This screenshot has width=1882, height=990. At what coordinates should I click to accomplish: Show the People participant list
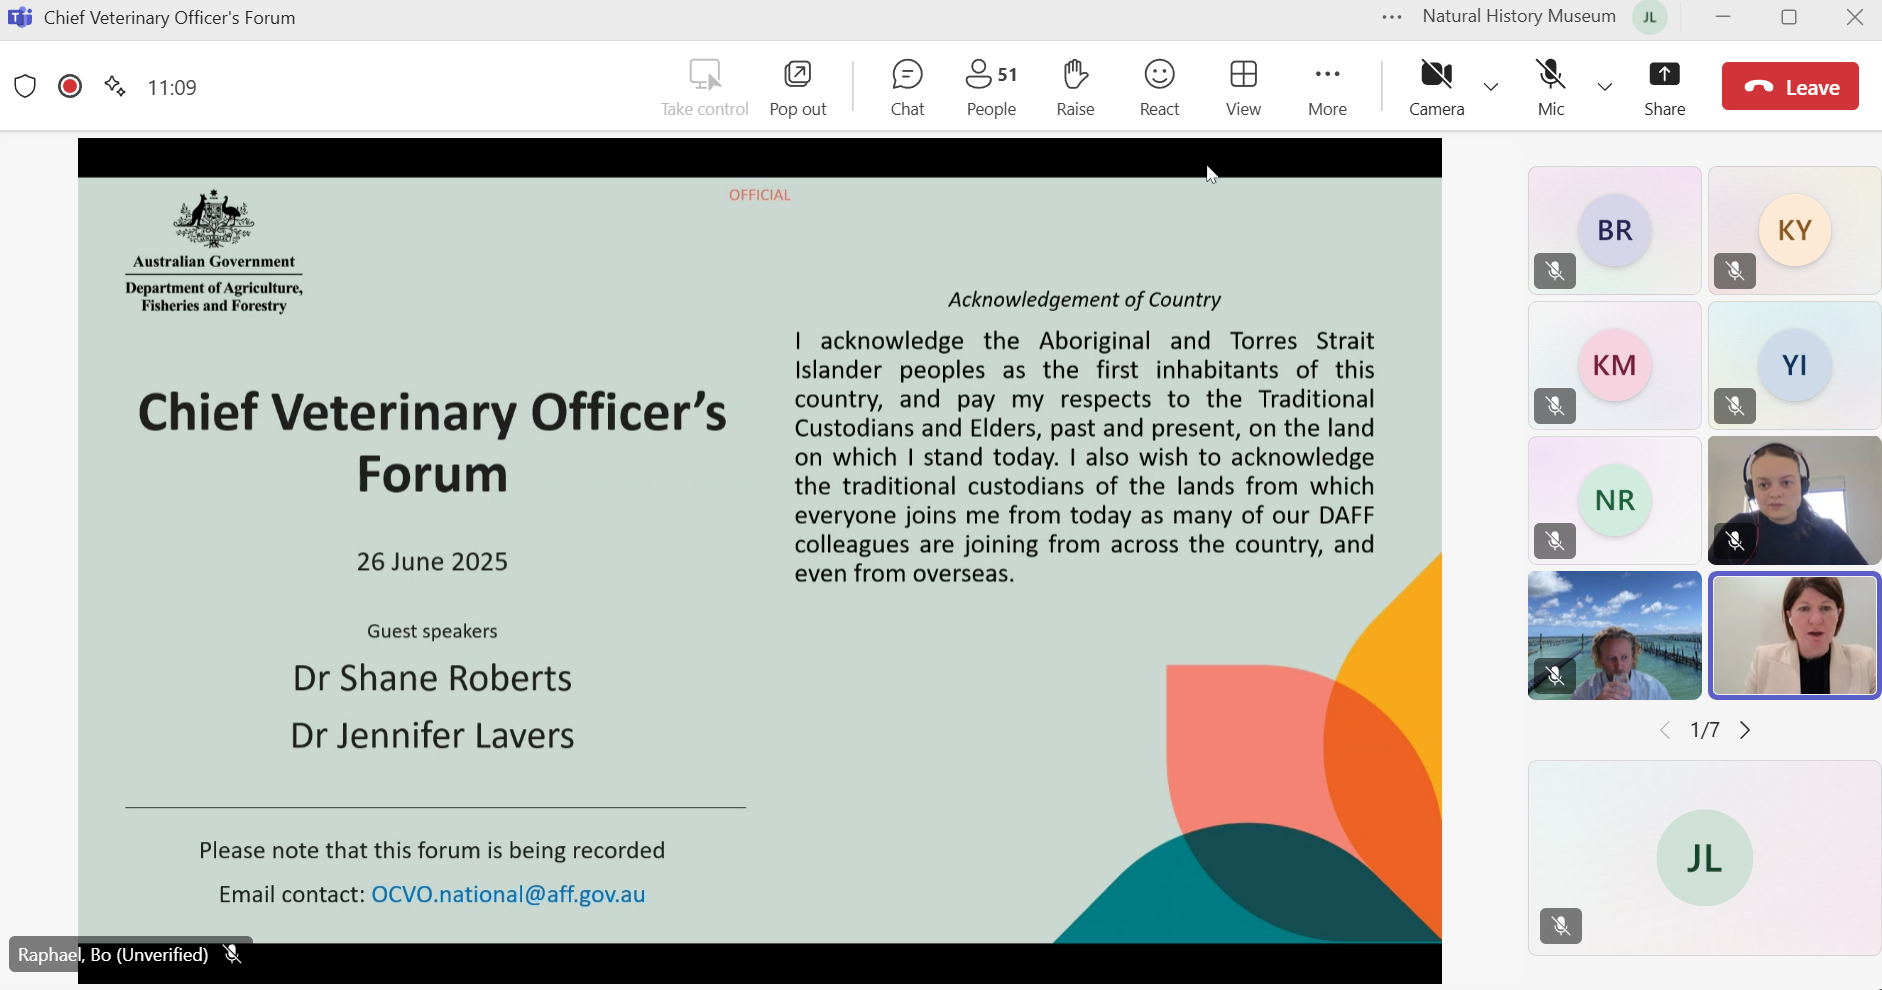[x=991, y=88]
